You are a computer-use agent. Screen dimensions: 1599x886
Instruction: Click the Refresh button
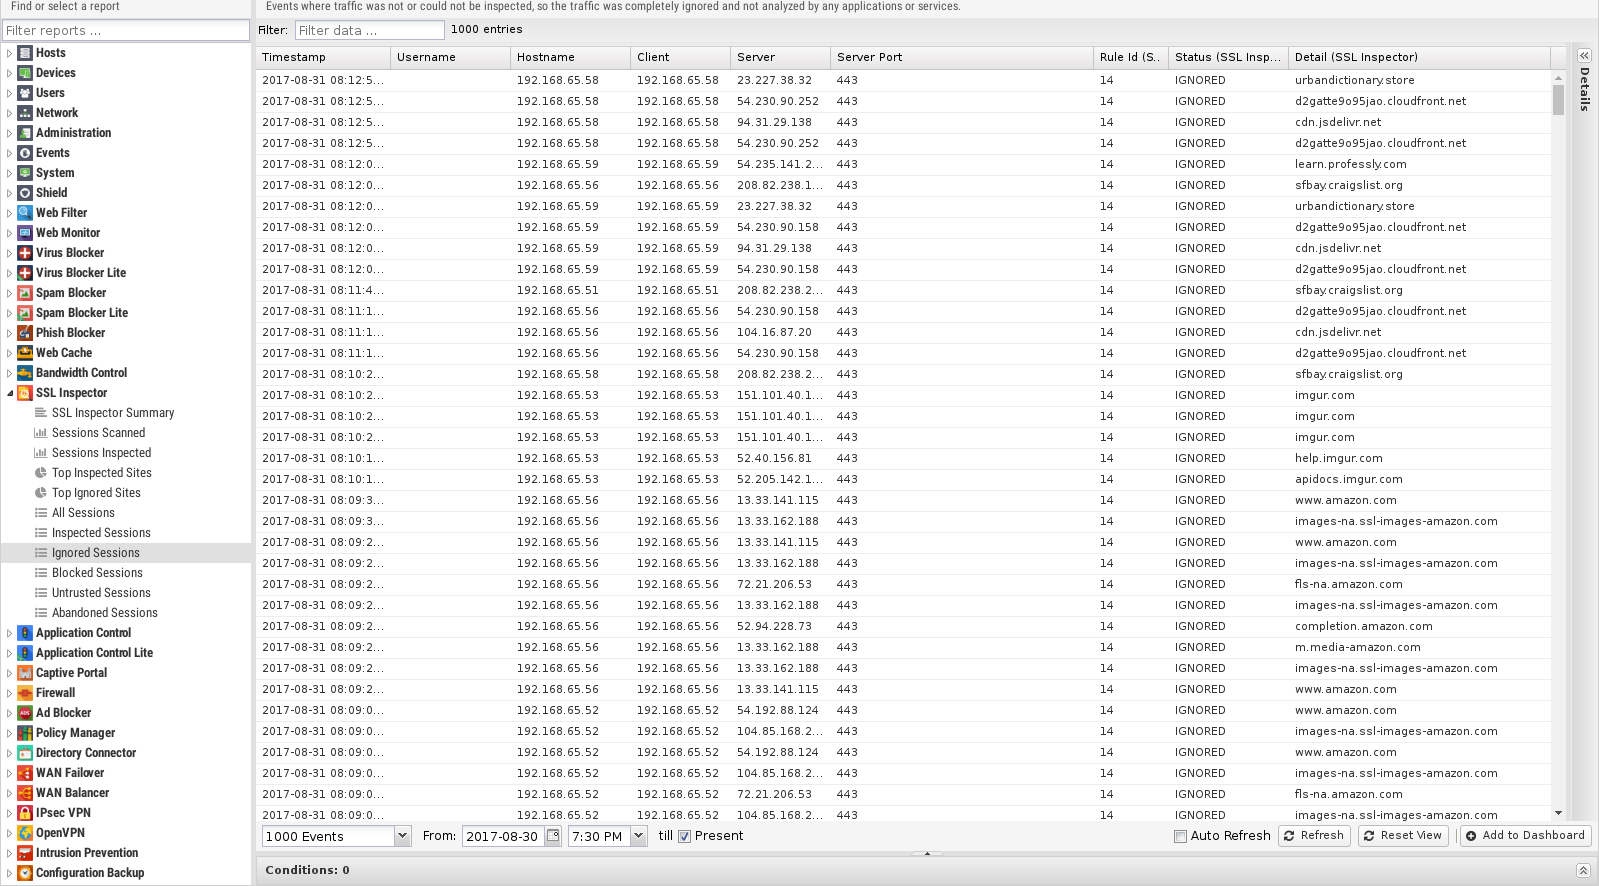point(1314,836)
